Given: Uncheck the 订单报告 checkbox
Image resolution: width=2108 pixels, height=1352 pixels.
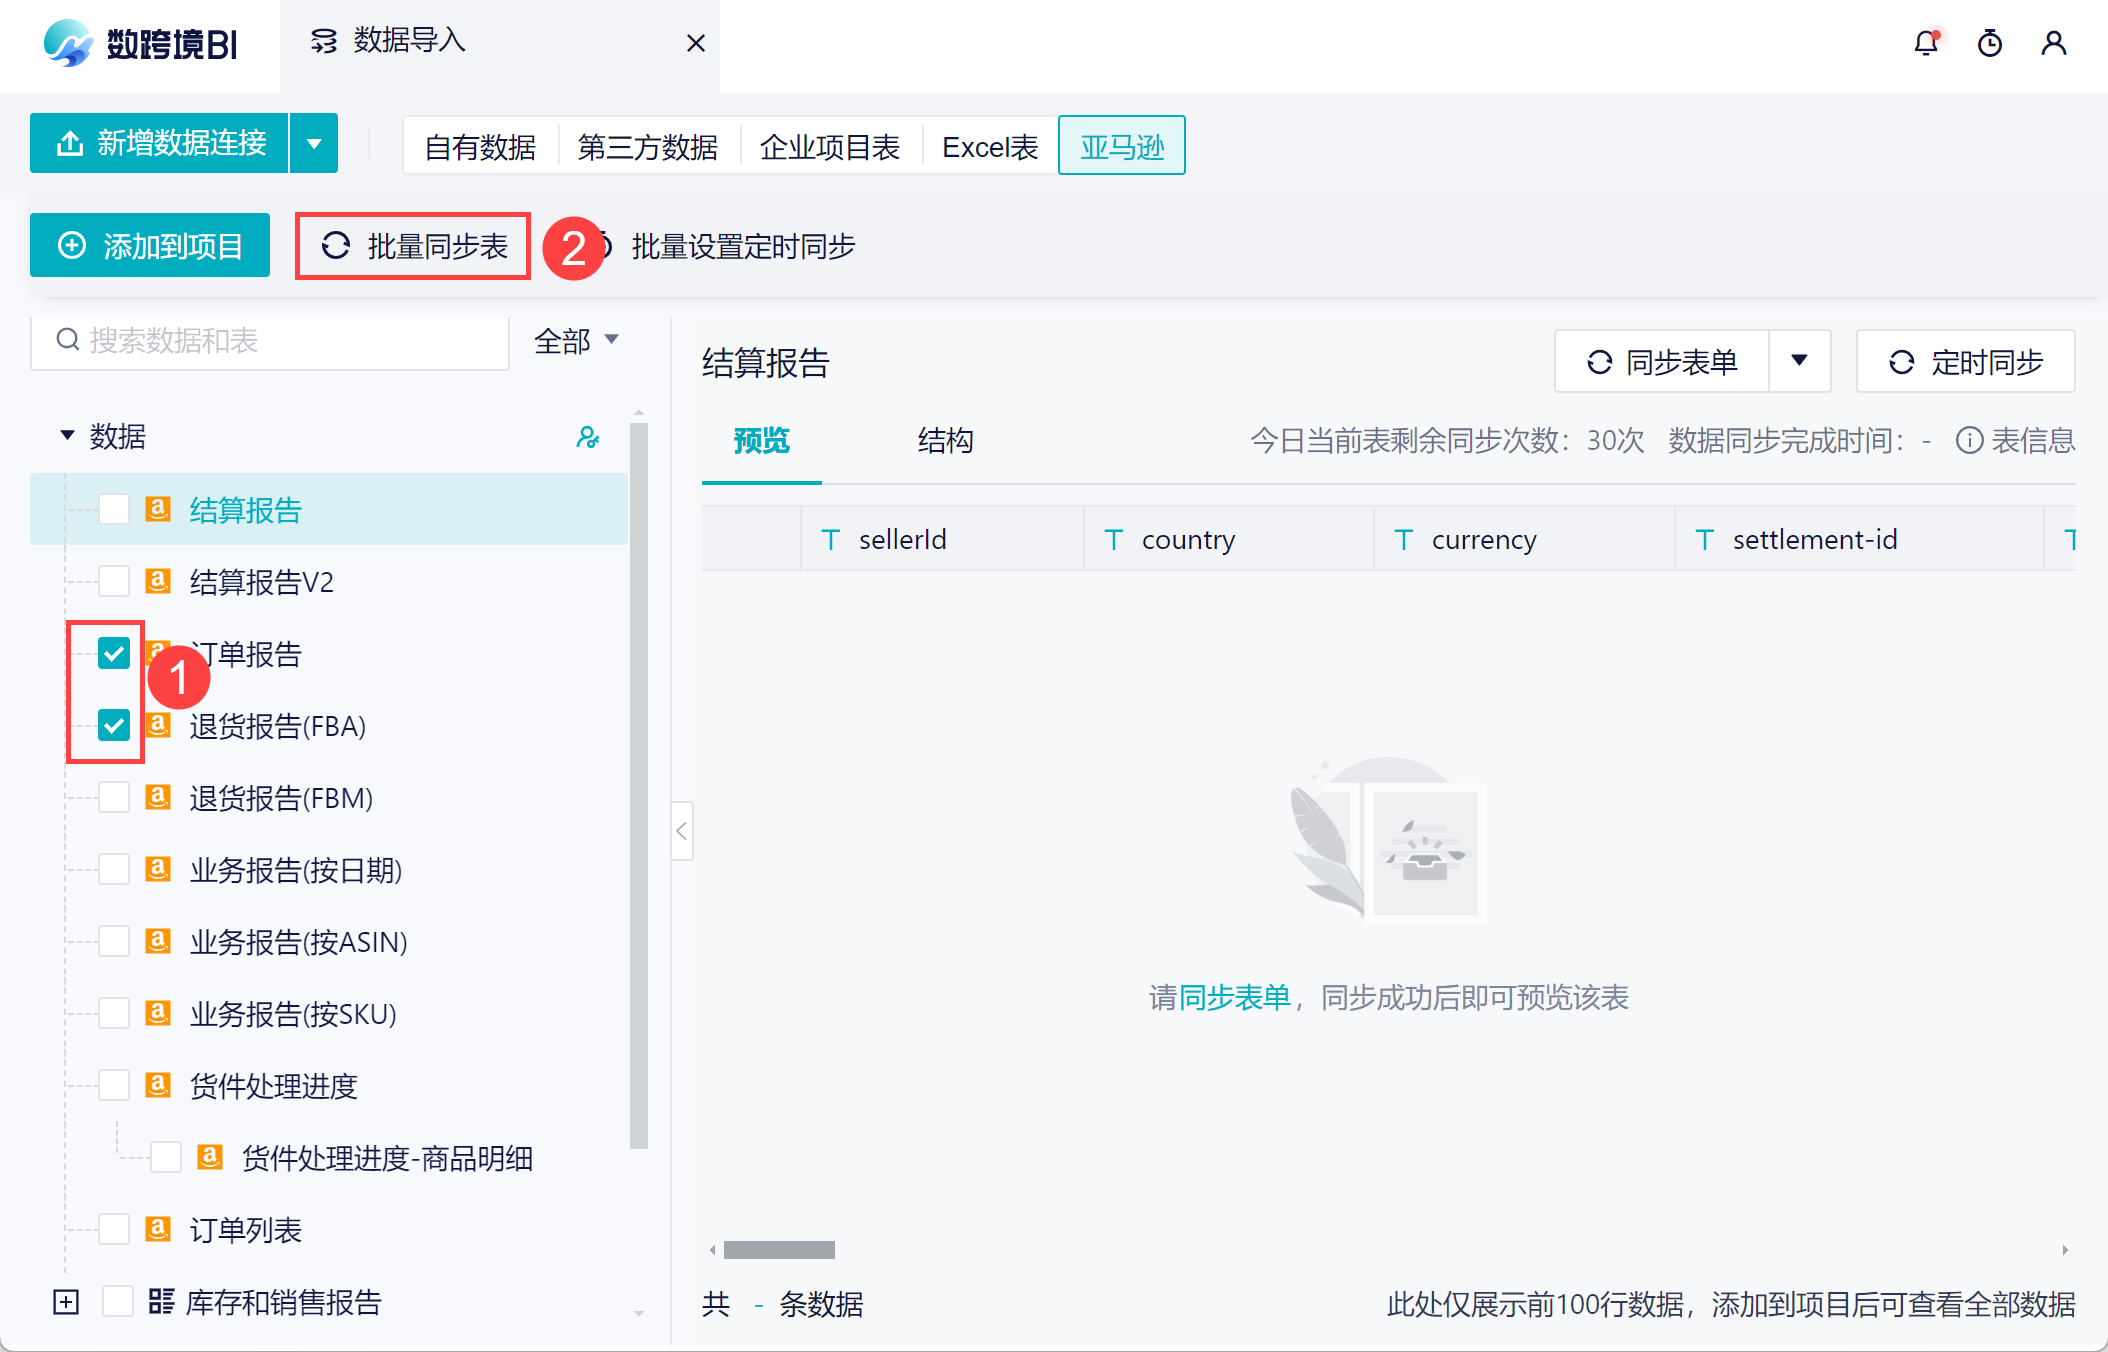Looking at the screenshot, I should 114,654.
